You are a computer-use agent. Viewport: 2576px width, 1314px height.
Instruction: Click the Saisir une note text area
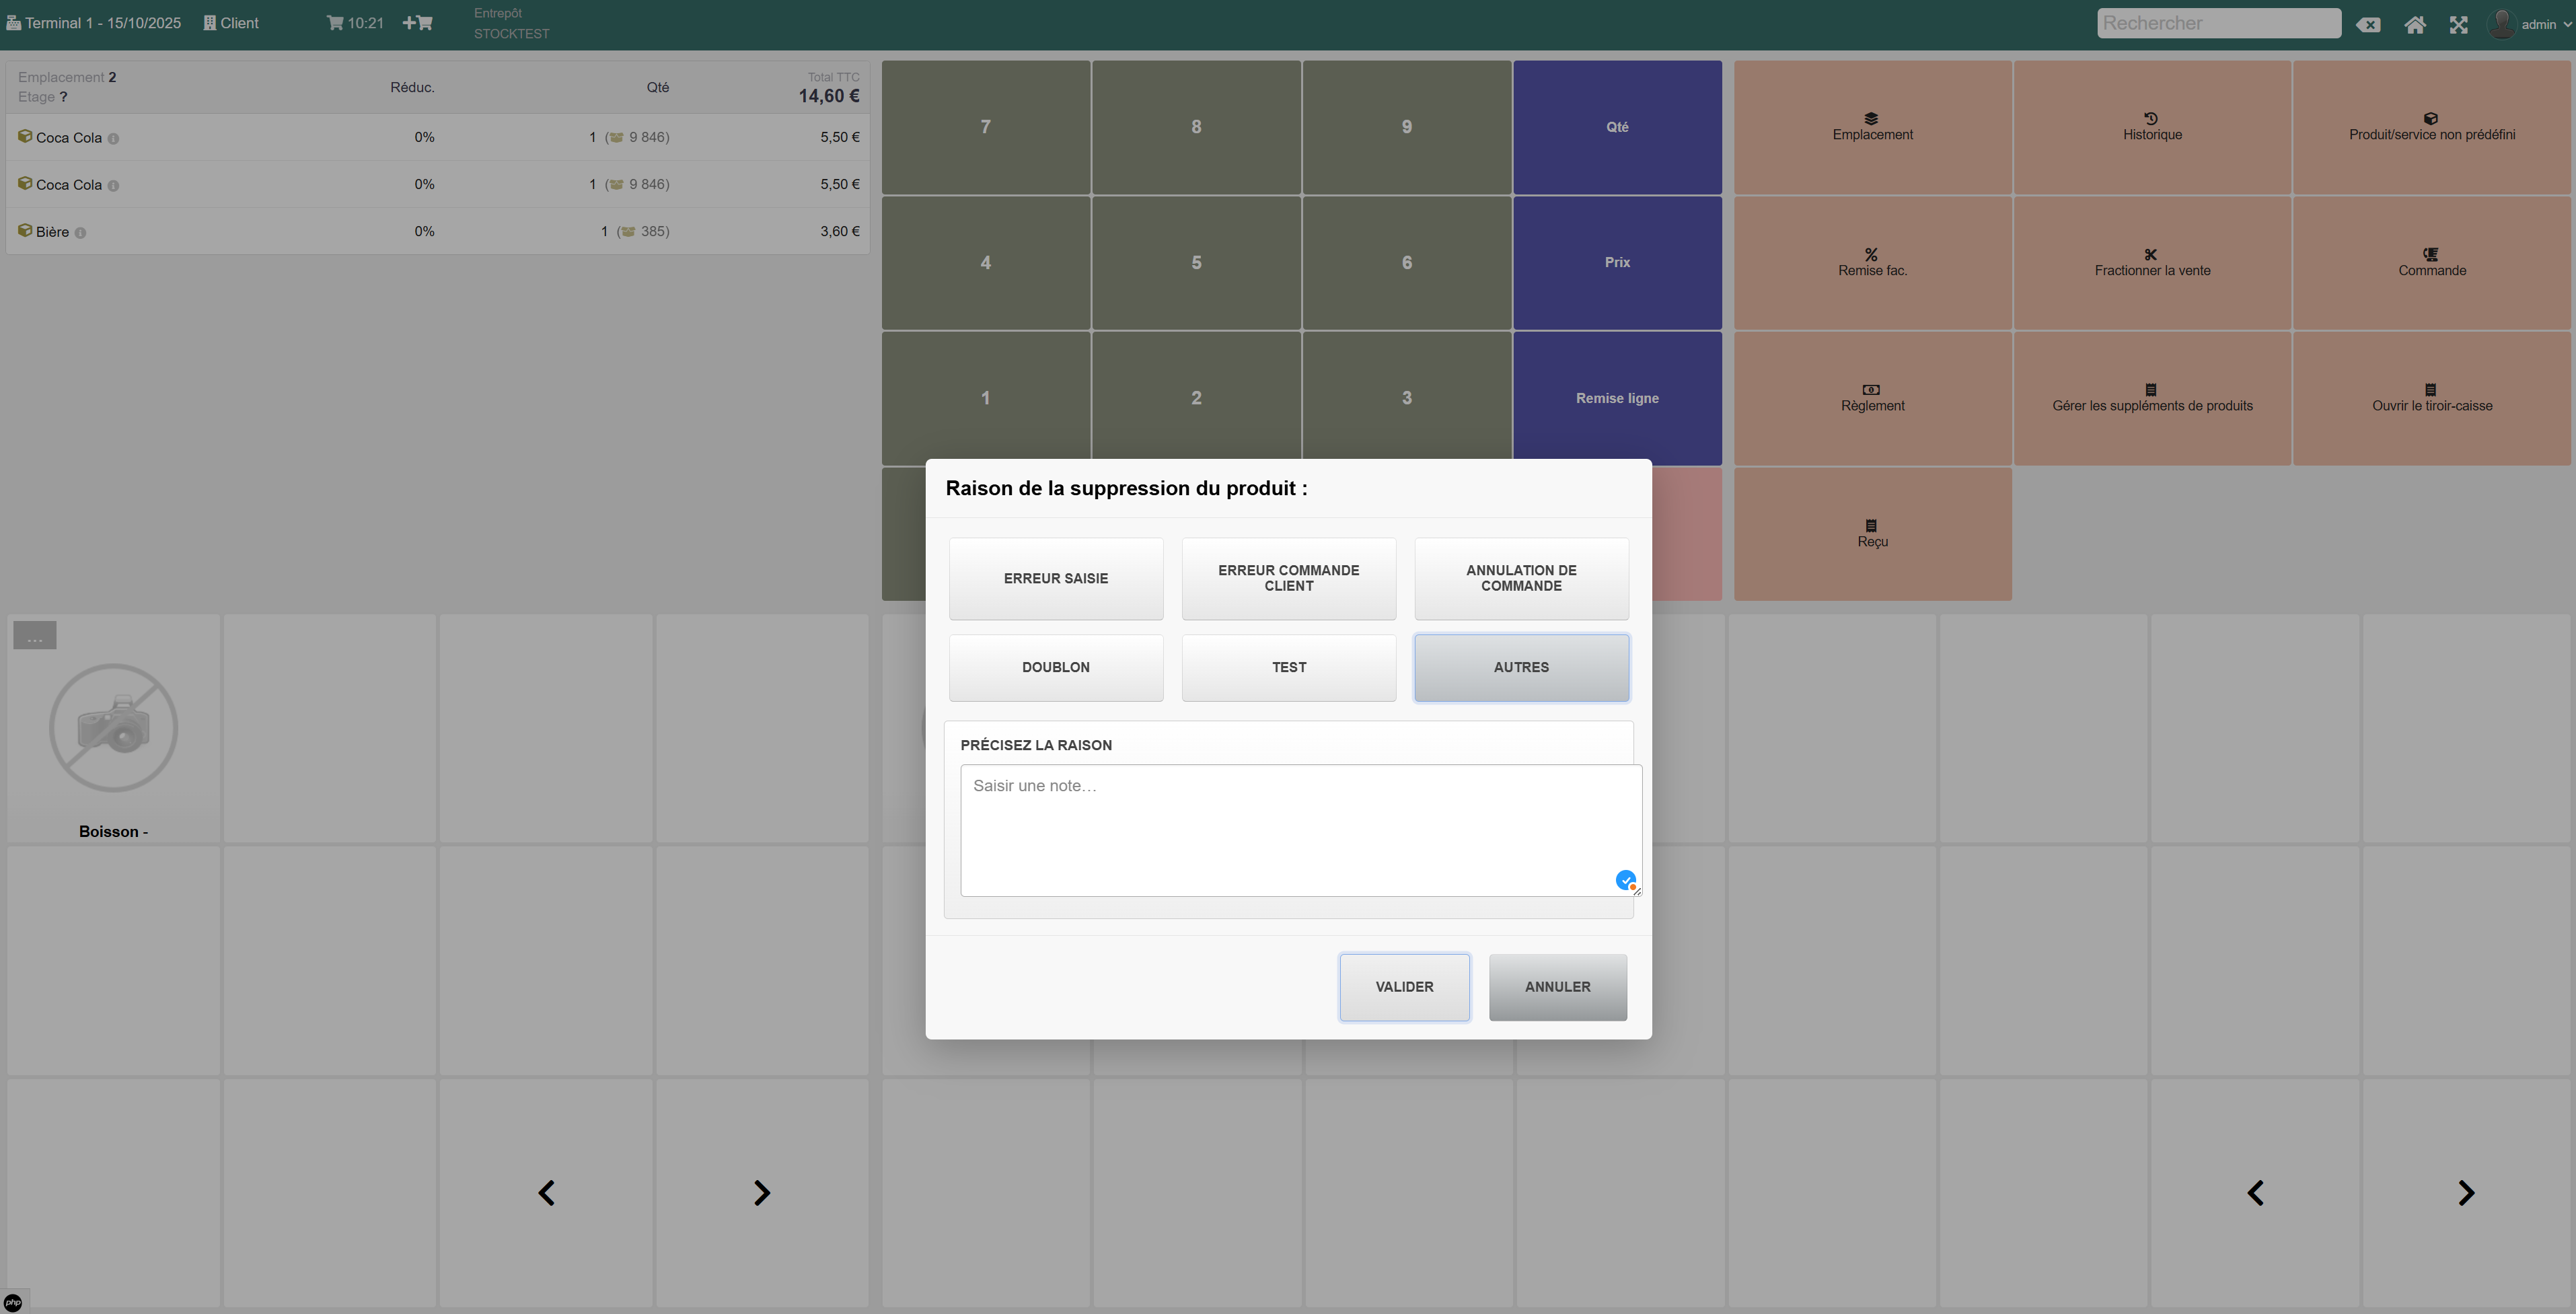[x=1299, y=829]
